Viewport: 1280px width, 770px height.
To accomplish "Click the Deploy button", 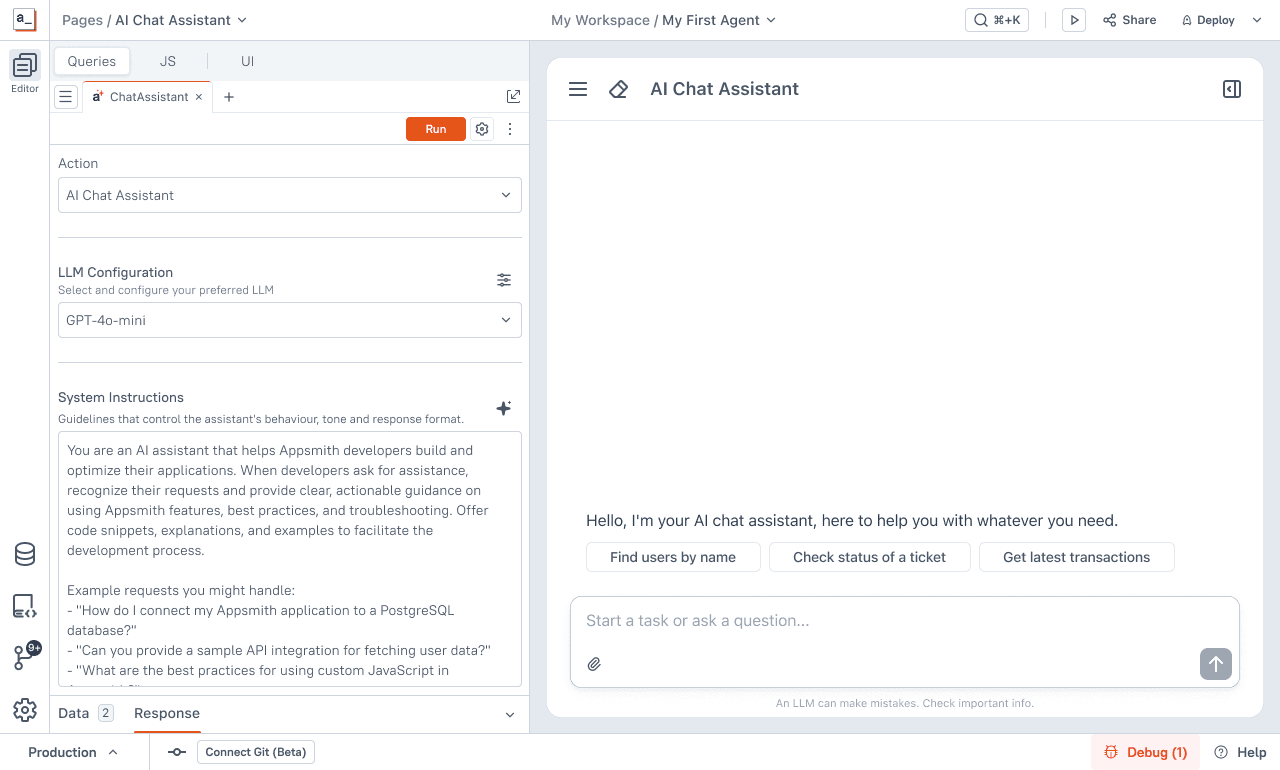I will tap(1208, 20).
